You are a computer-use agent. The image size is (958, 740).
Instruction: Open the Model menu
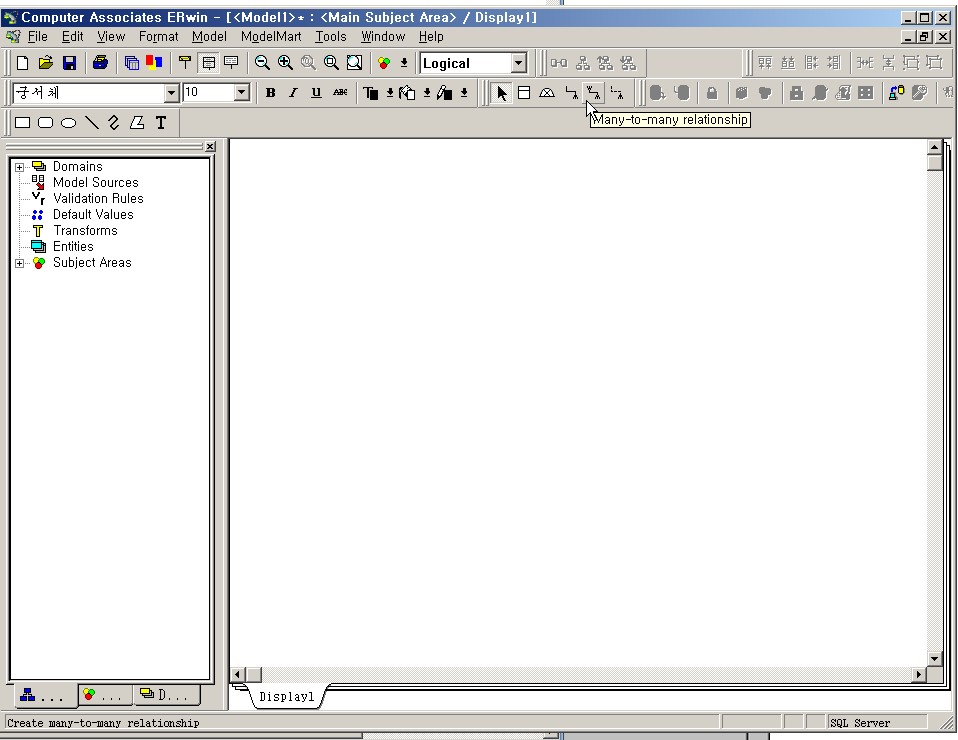click(209, 37)
